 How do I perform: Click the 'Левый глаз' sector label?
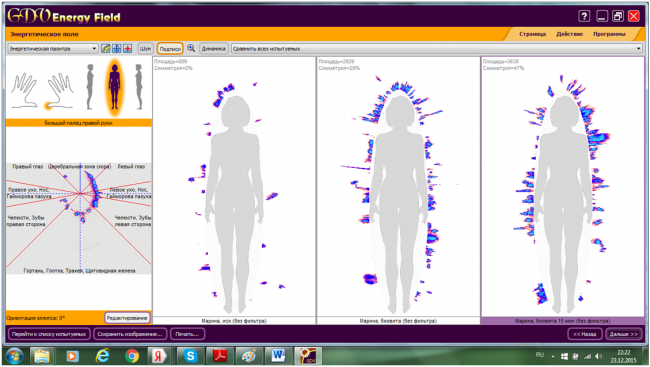click(131, 166)
